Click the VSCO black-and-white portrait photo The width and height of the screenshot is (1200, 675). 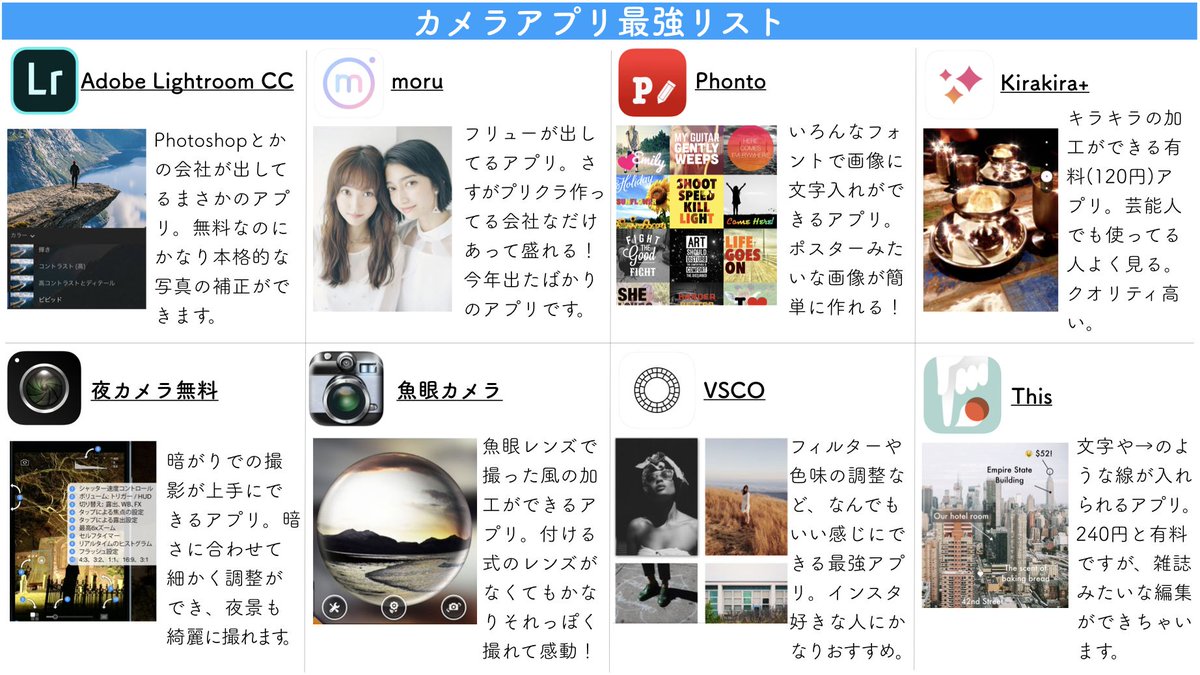click(x=656, y=496)
